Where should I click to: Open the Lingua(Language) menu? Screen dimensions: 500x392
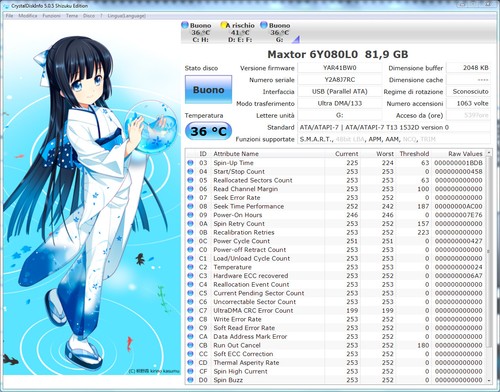tap(126, 16)
